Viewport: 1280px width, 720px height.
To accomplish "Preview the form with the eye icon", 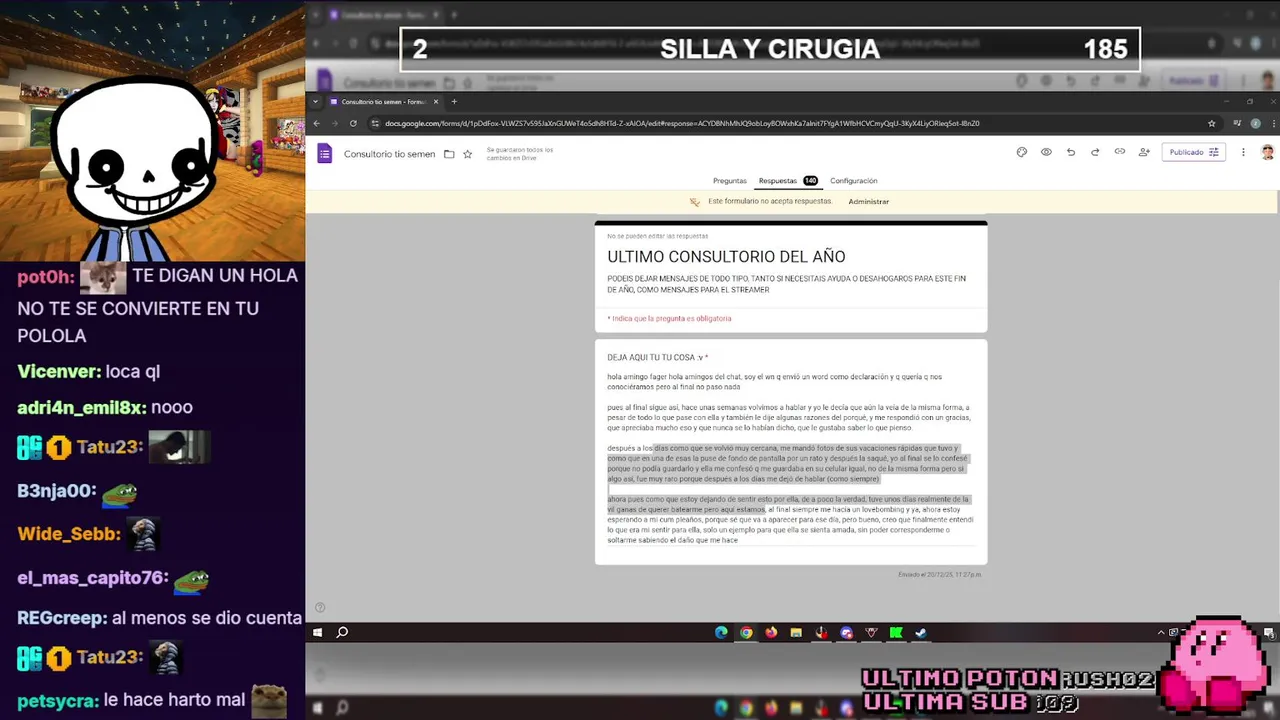I will (1046, 152).
